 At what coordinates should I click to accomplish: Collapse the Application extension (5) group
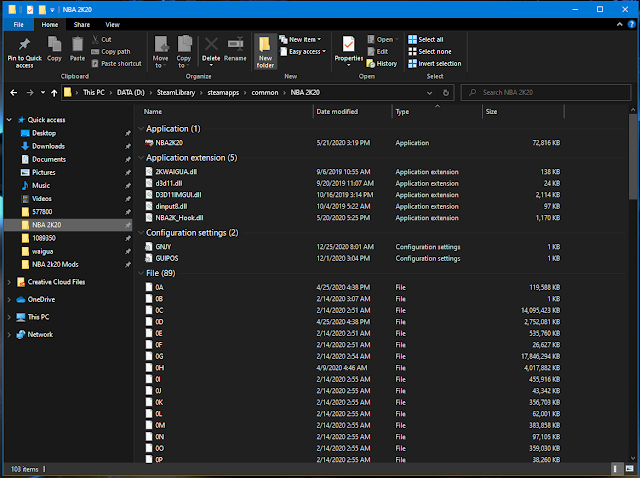click(141, 158)
